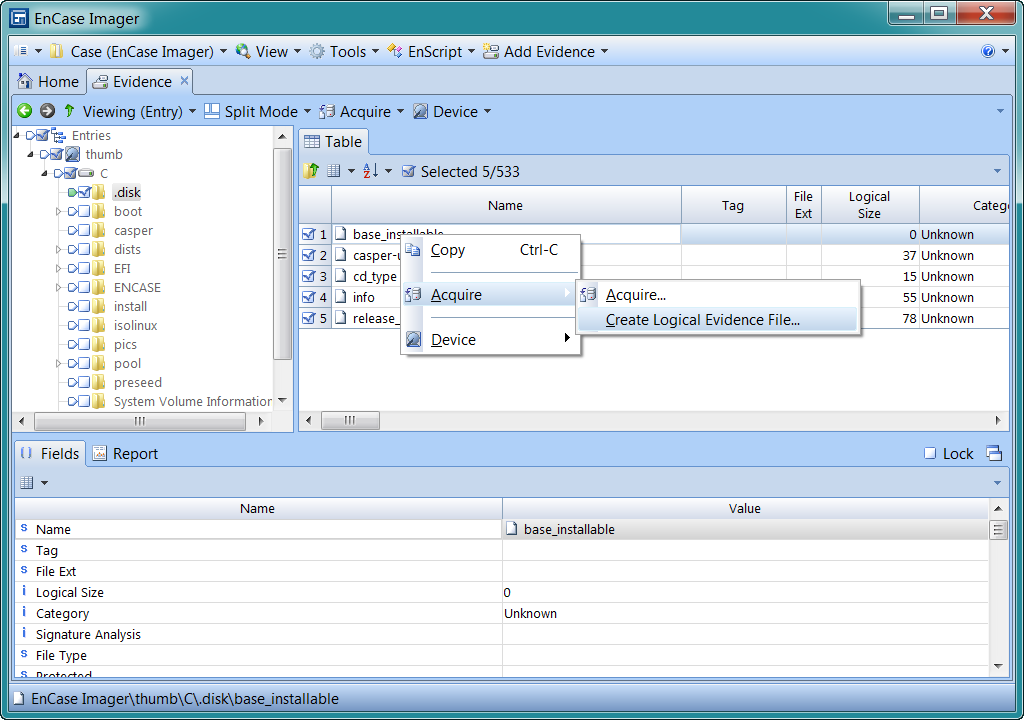Click the Split Mode panel icon
This screenshot has height=720, width=1024.
212,111
